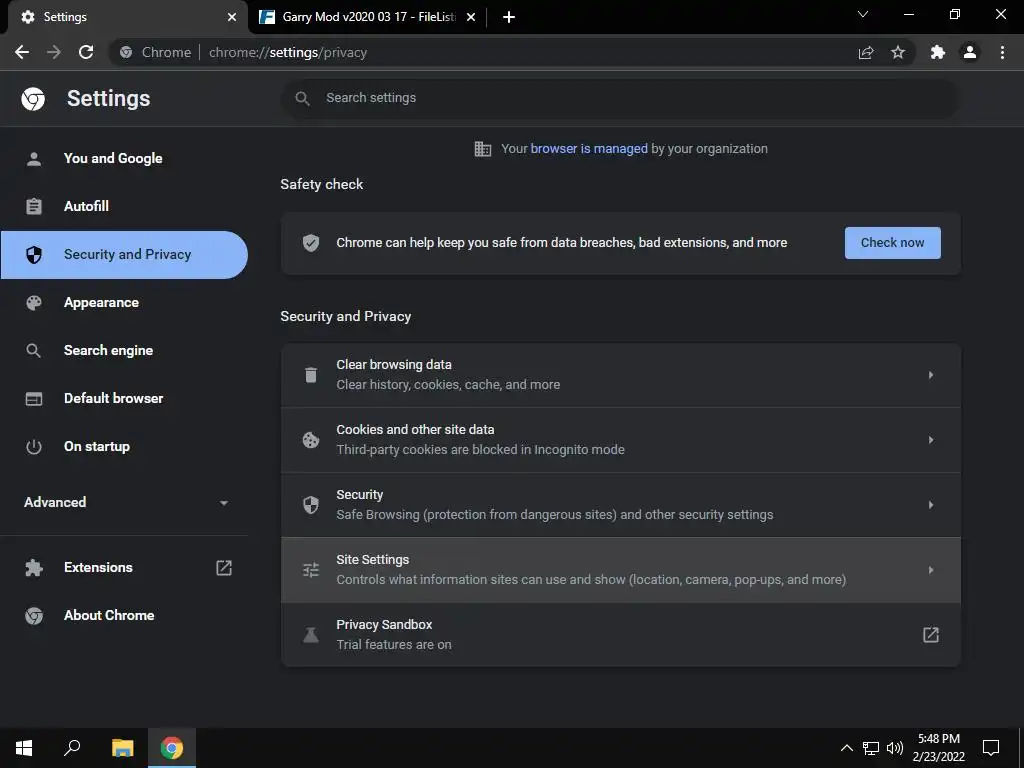Click the palette icon for Appearance
The width and height of the screenshot is (1024, 768).
point(34,302)
